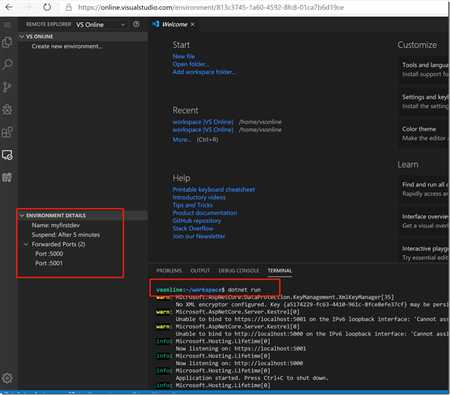The width and height of the screenshot is (450, 395).
Task: Open the Debug view icon
Action: click(7, 110)
